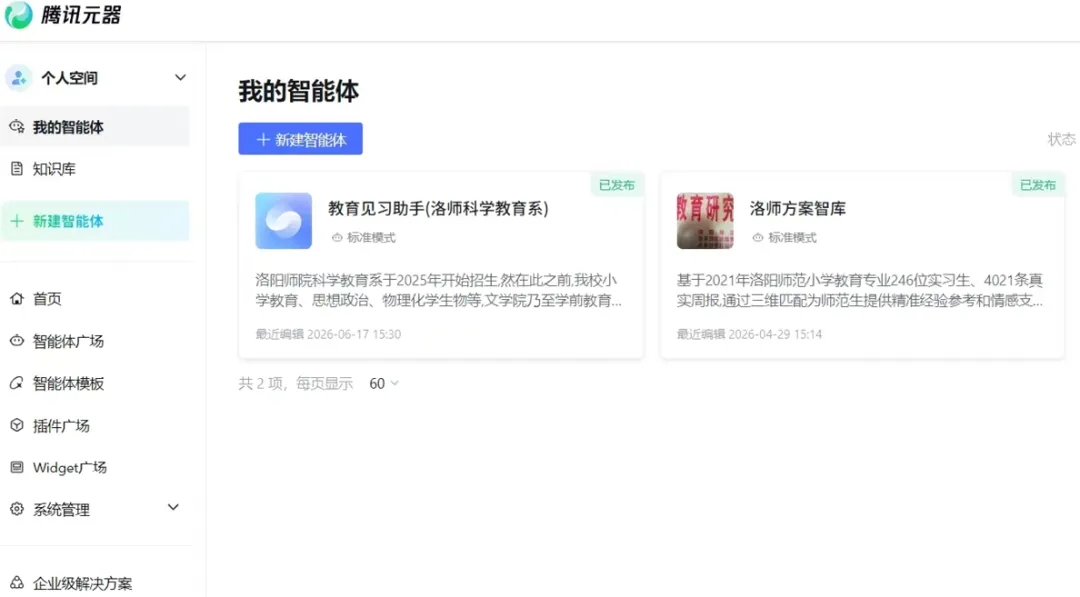Click the 腾讯元器 brand name
Image resolution: width=1080 pixels, height=597 pixels.
click(81, 14)
